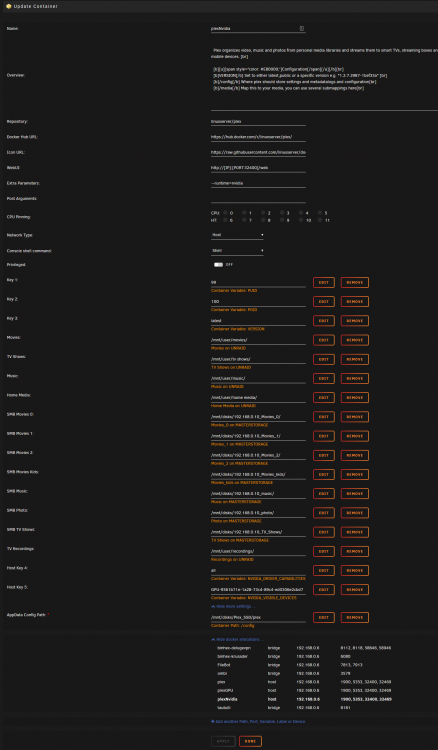Tick the HT 11 pinning checkbox
The image size is (438, 750).
click(x=321, y=221)
